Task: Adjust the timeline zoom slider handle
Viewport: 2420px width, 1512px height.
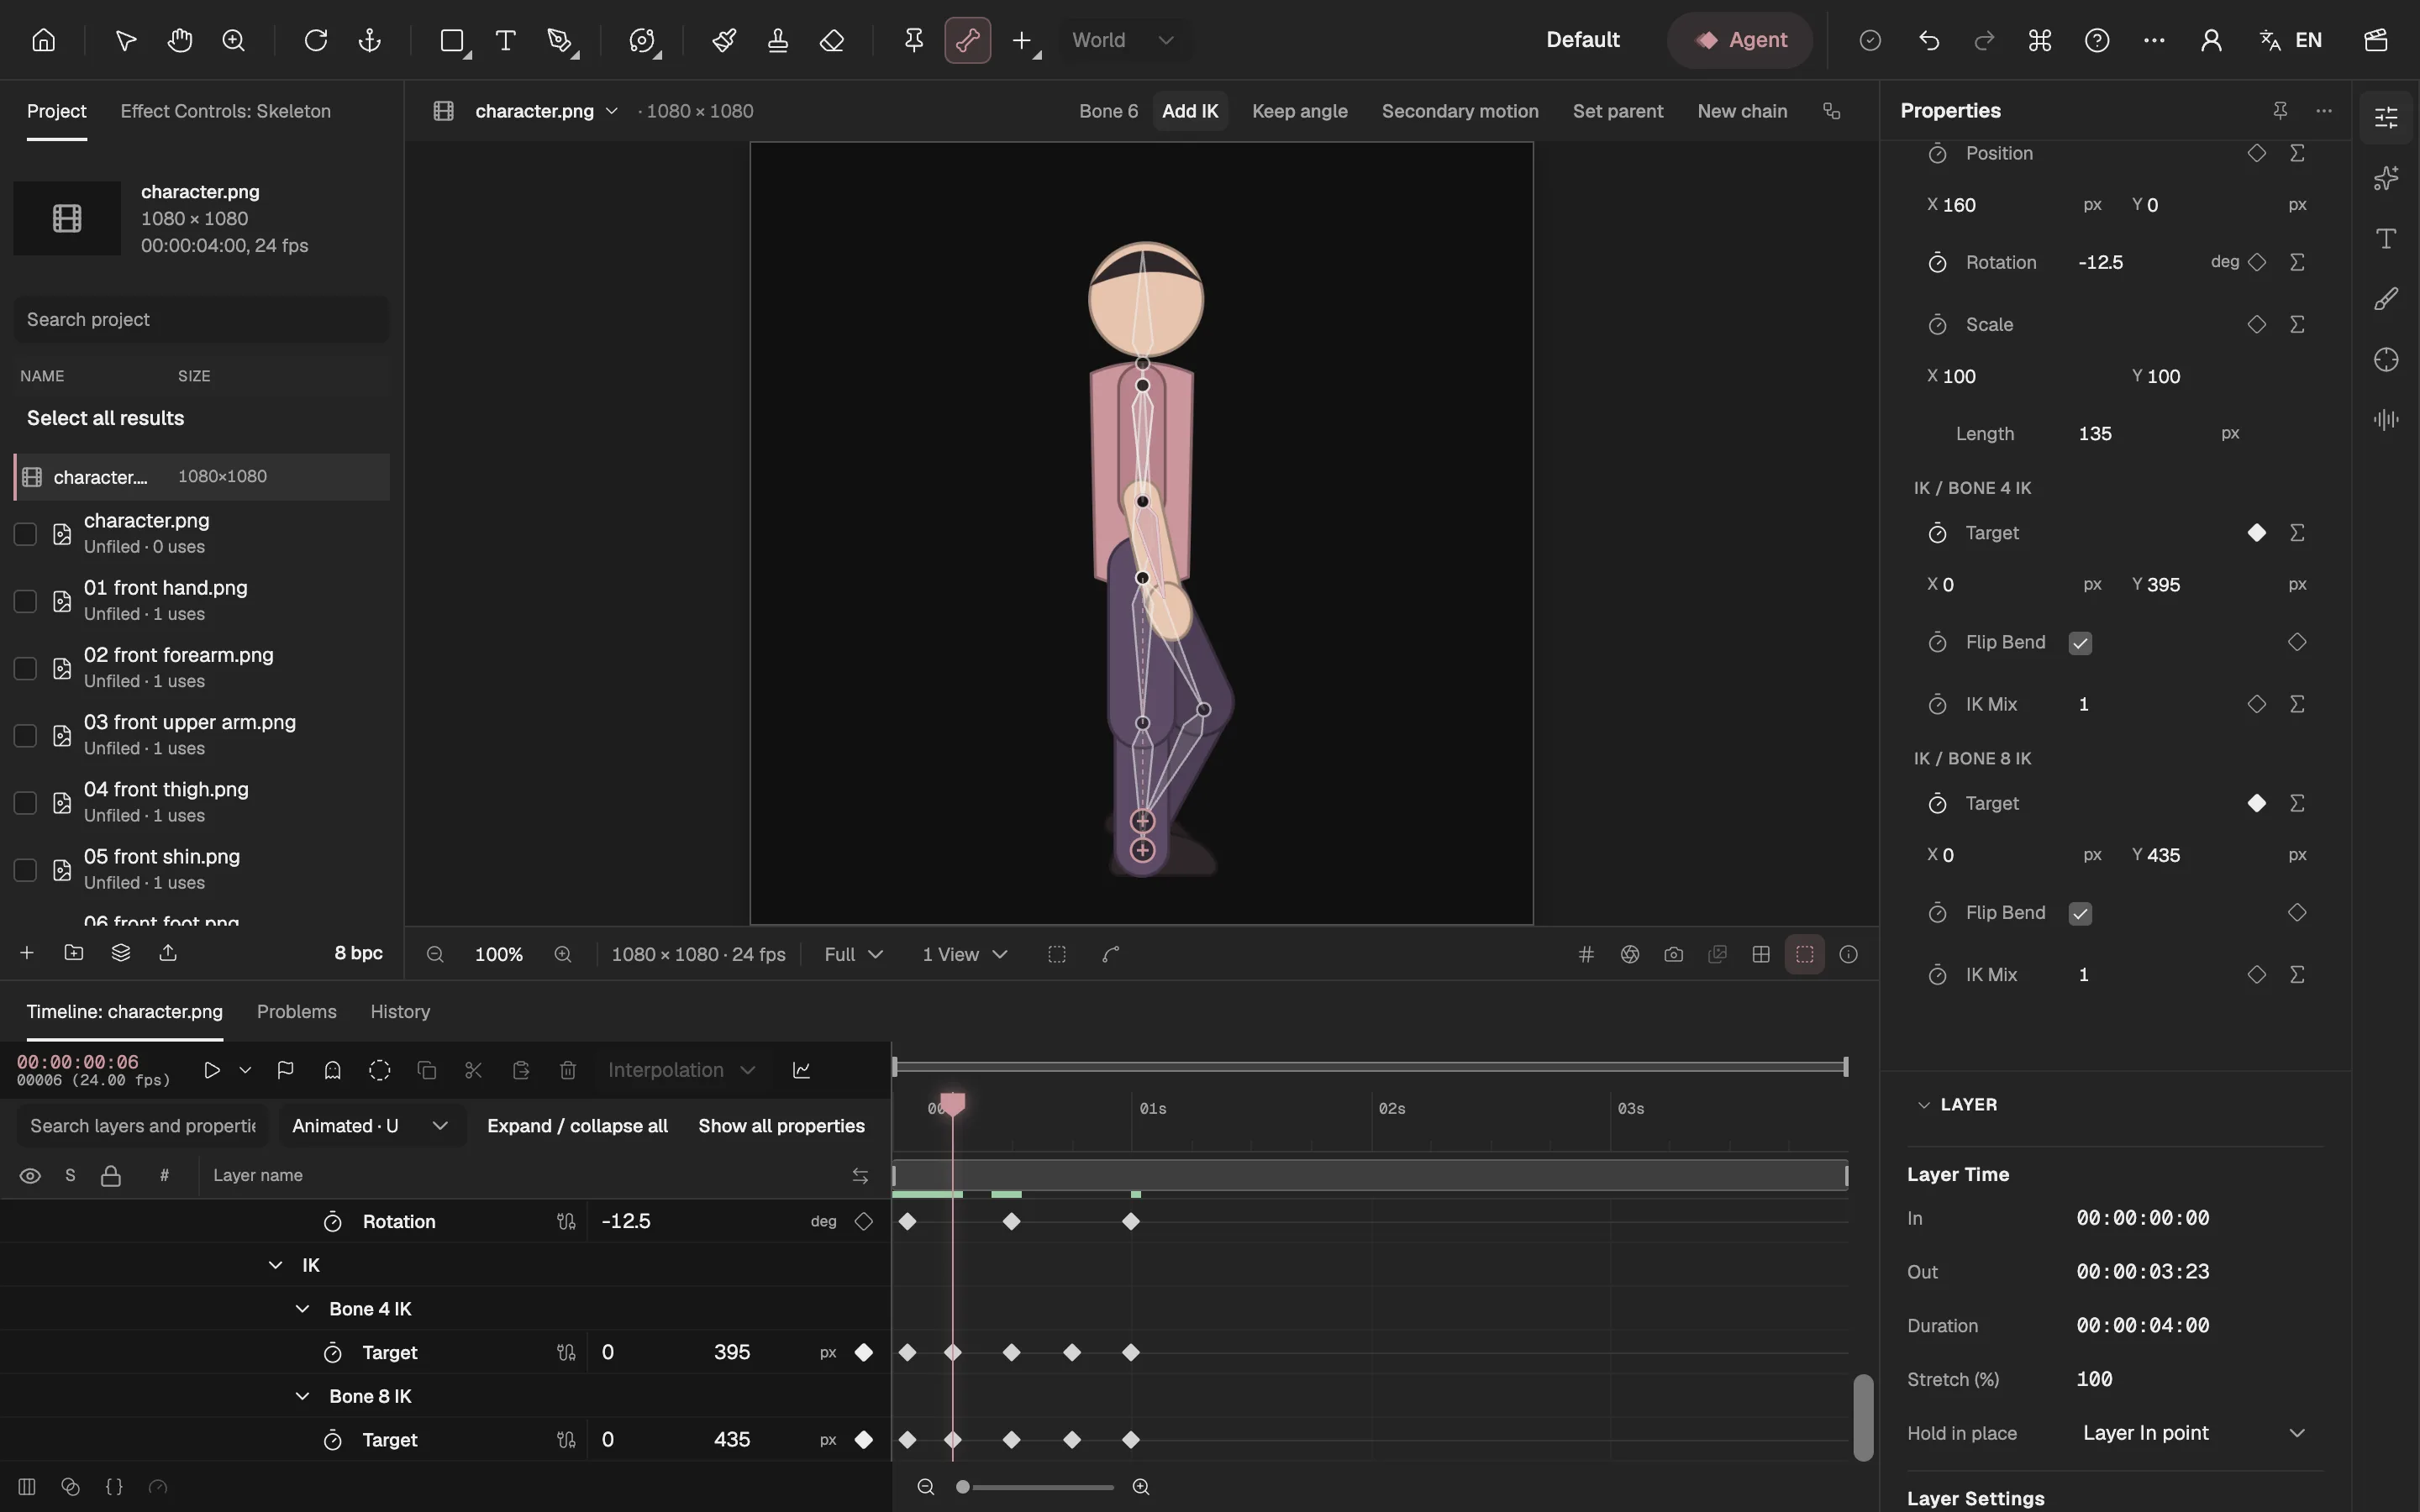Action: tap(962, 1487)
